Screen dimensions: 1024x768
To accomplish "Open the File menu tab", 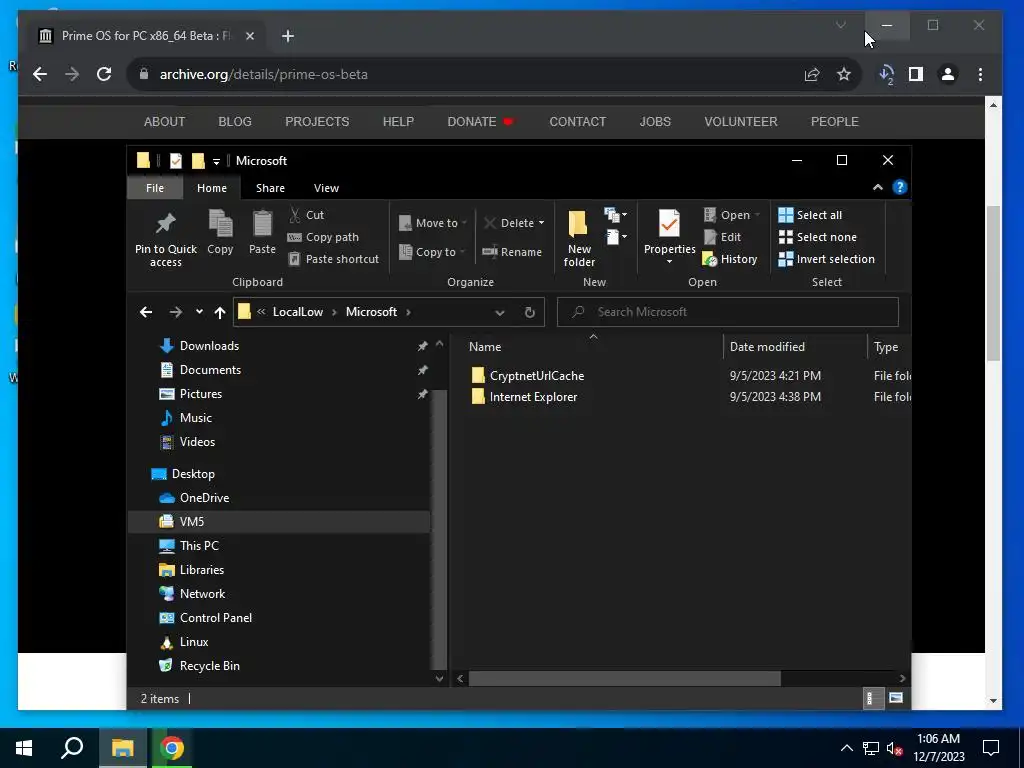I will pyautogui.click(x=155, y=188).
